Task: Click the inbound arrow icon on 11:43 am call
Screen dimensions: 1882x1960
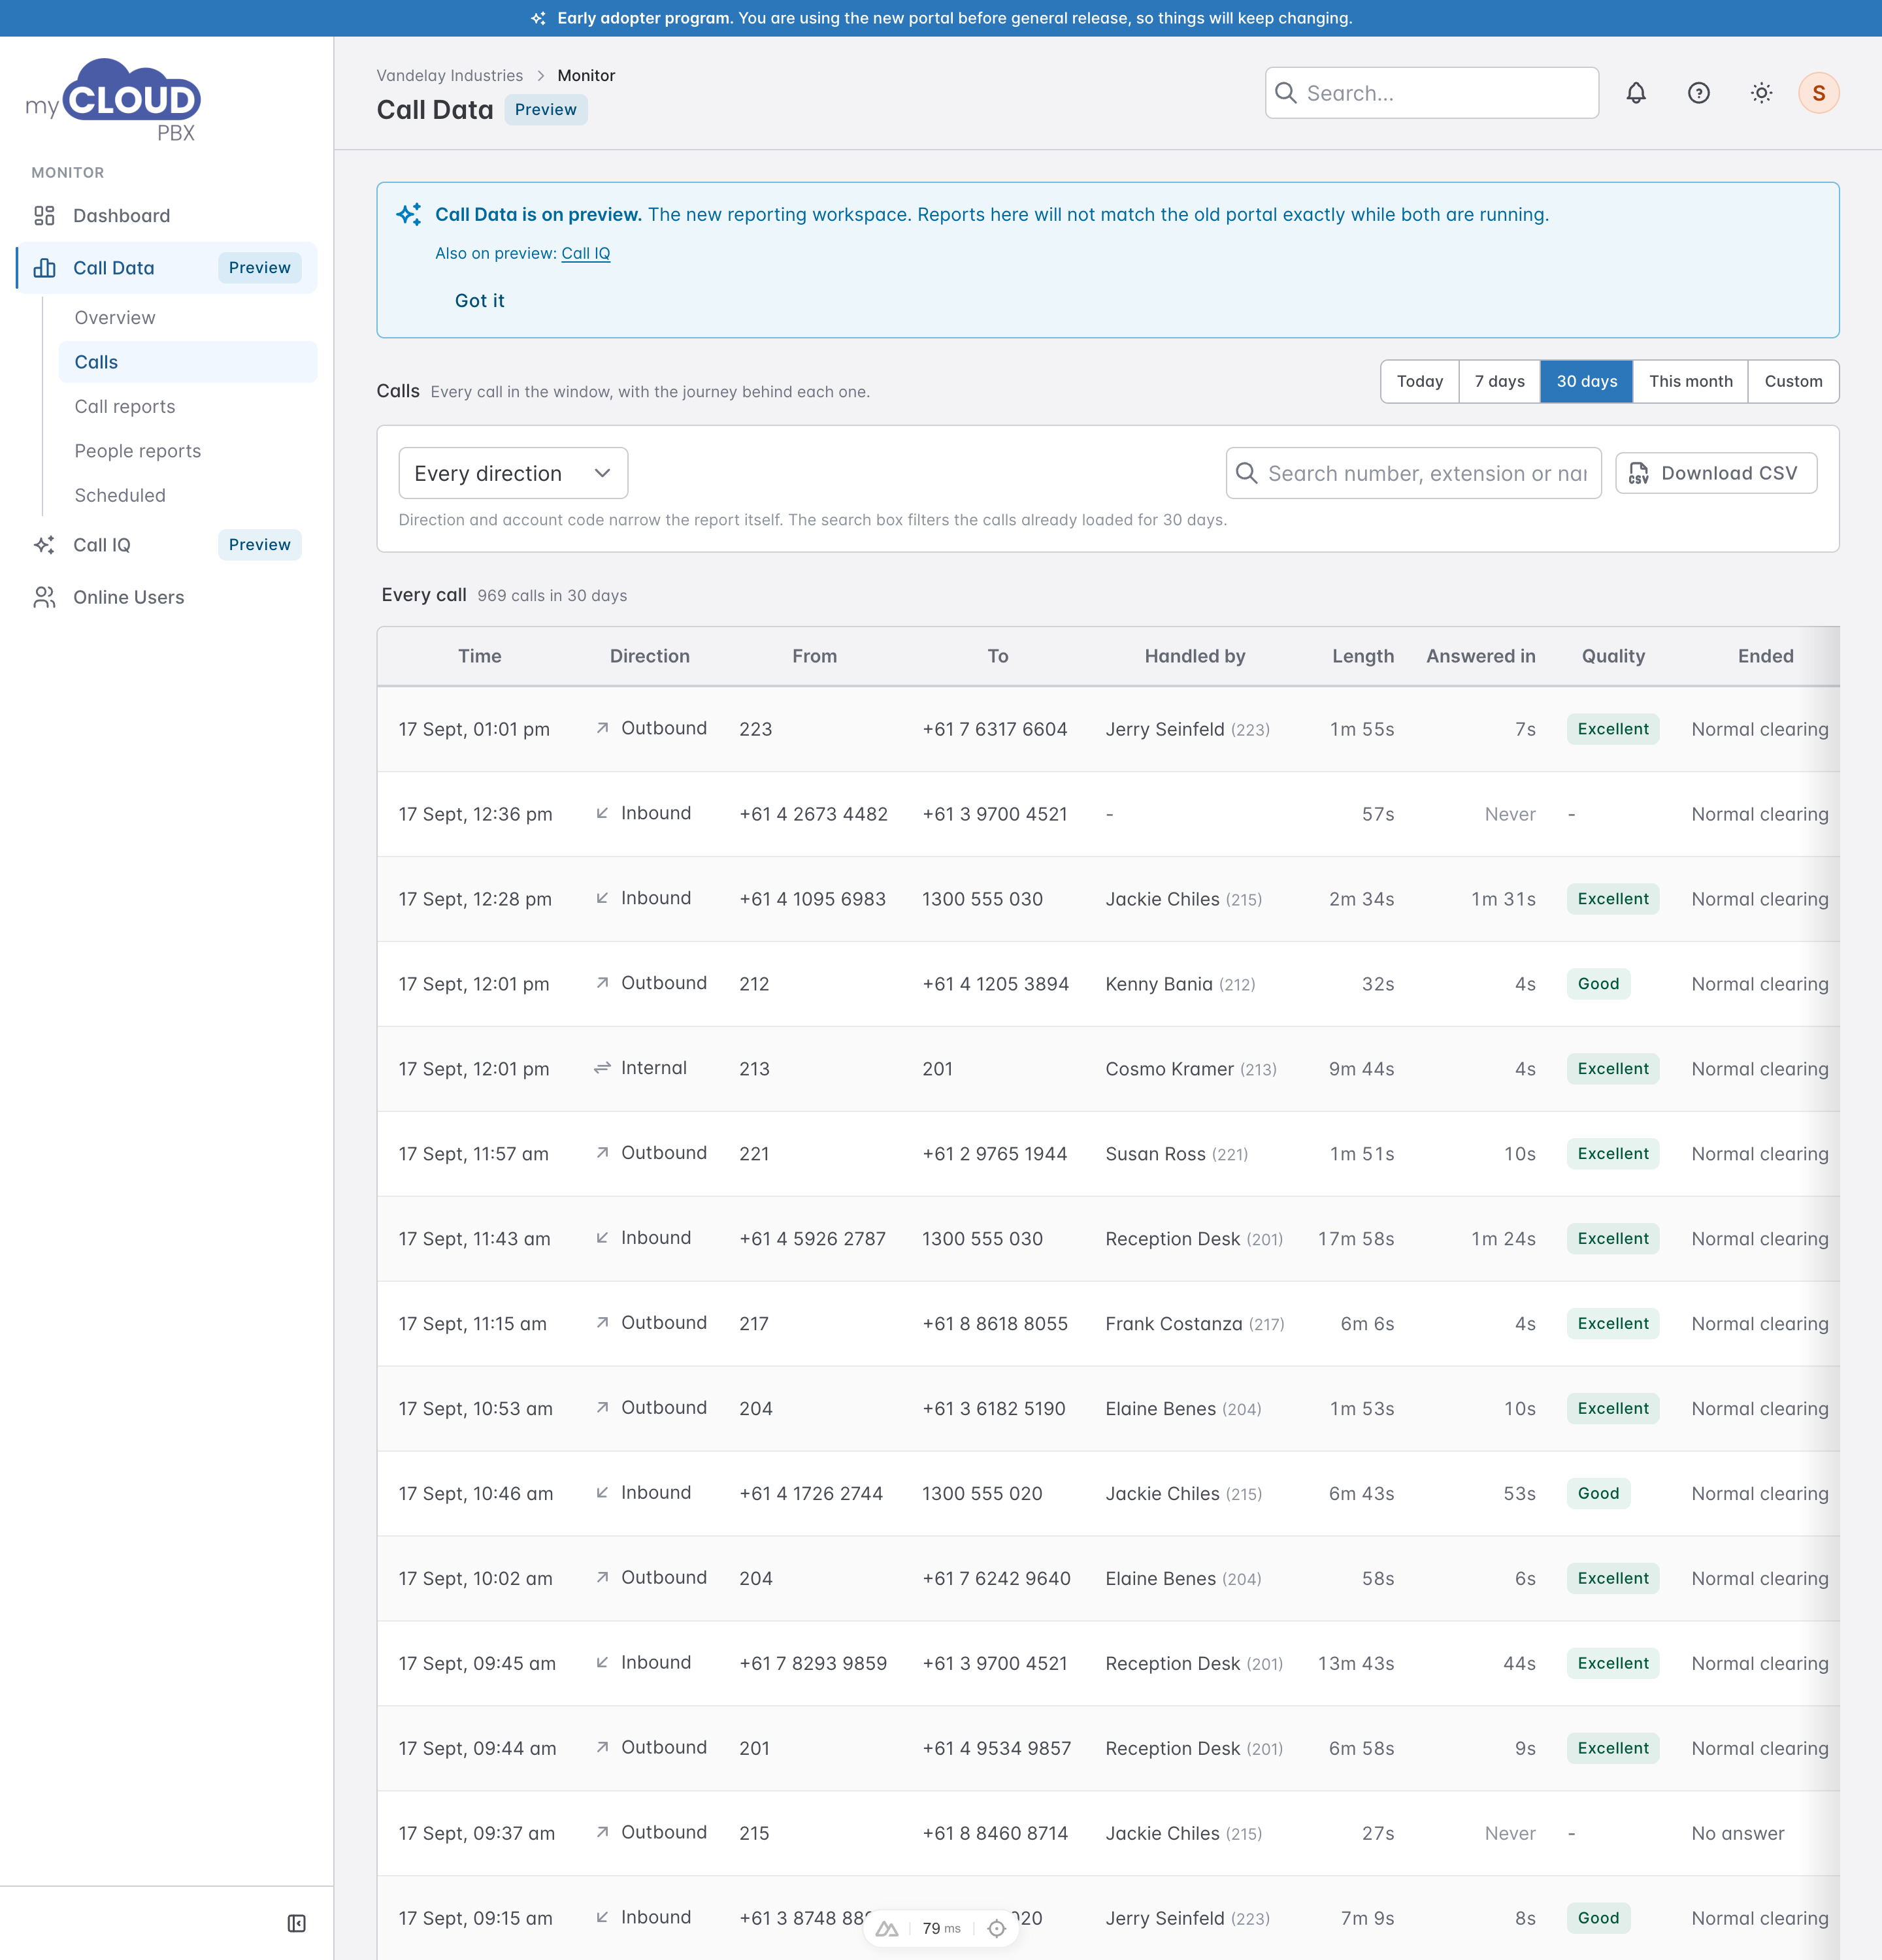Action: click(602, 1238)
